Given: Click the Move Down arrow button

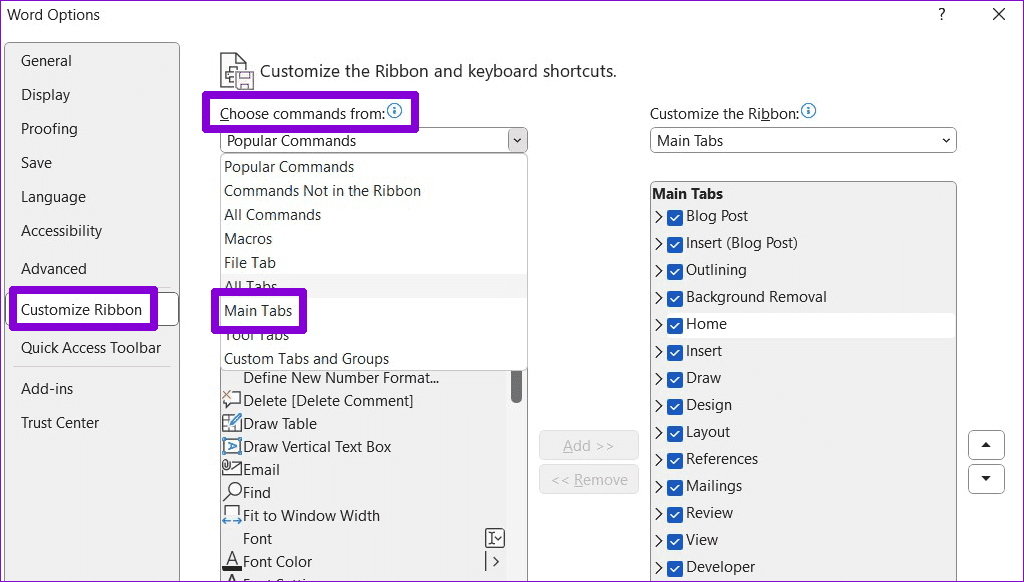Looking at the screenshot, I should coord(986,479).
